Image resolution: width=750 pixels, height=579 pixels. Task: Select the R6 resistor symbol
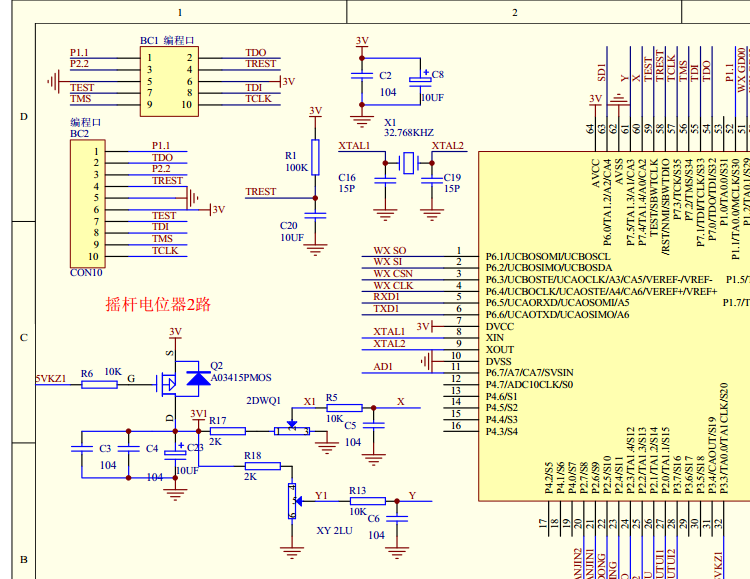tap(99, 384)
